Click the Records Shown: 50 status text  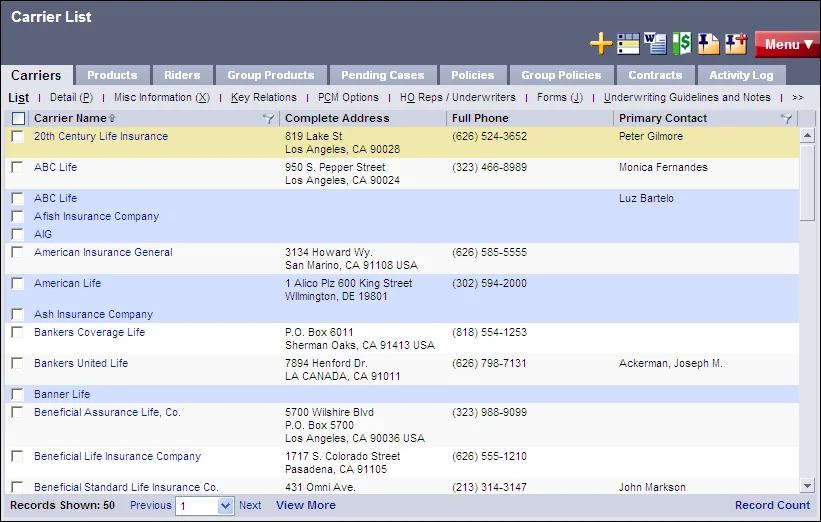(62, 505)
